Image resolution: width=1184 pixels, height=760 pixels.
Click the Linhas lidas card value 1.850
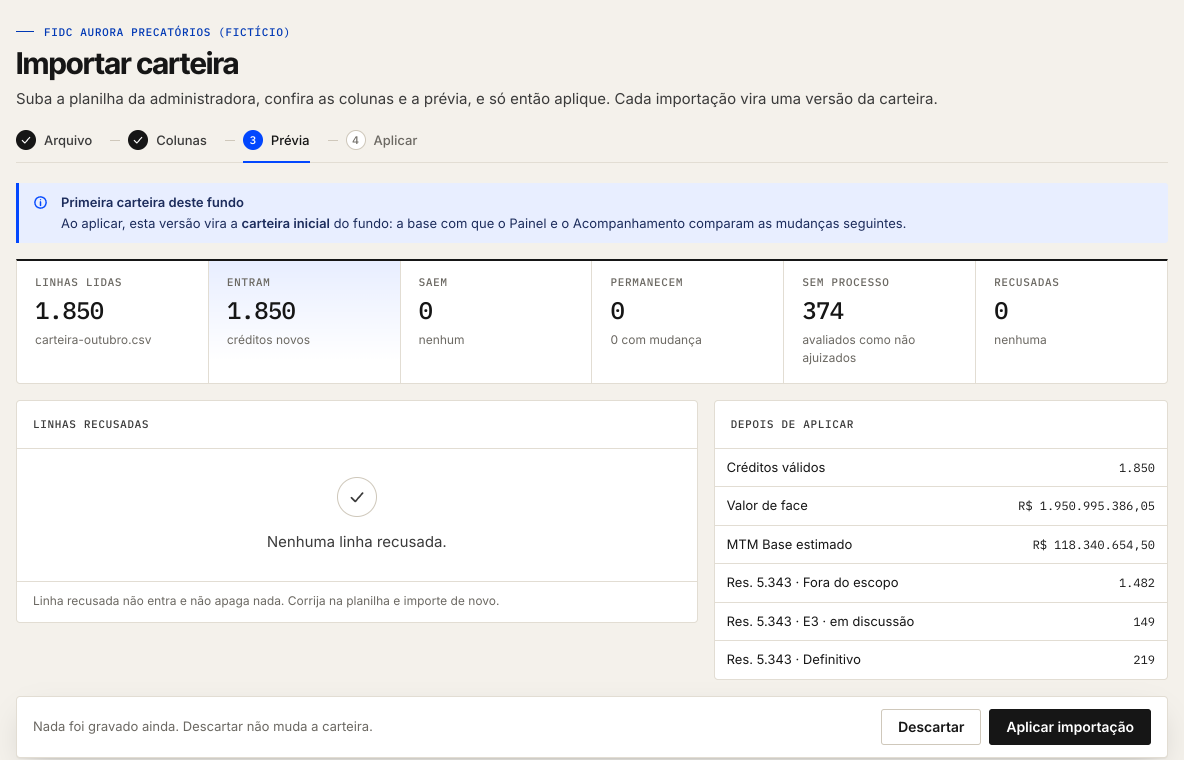[x=69, y=311]
